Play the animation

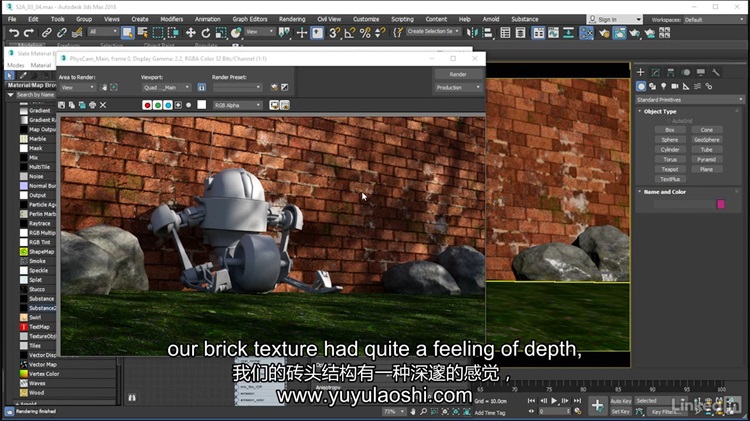coord(554,400)
